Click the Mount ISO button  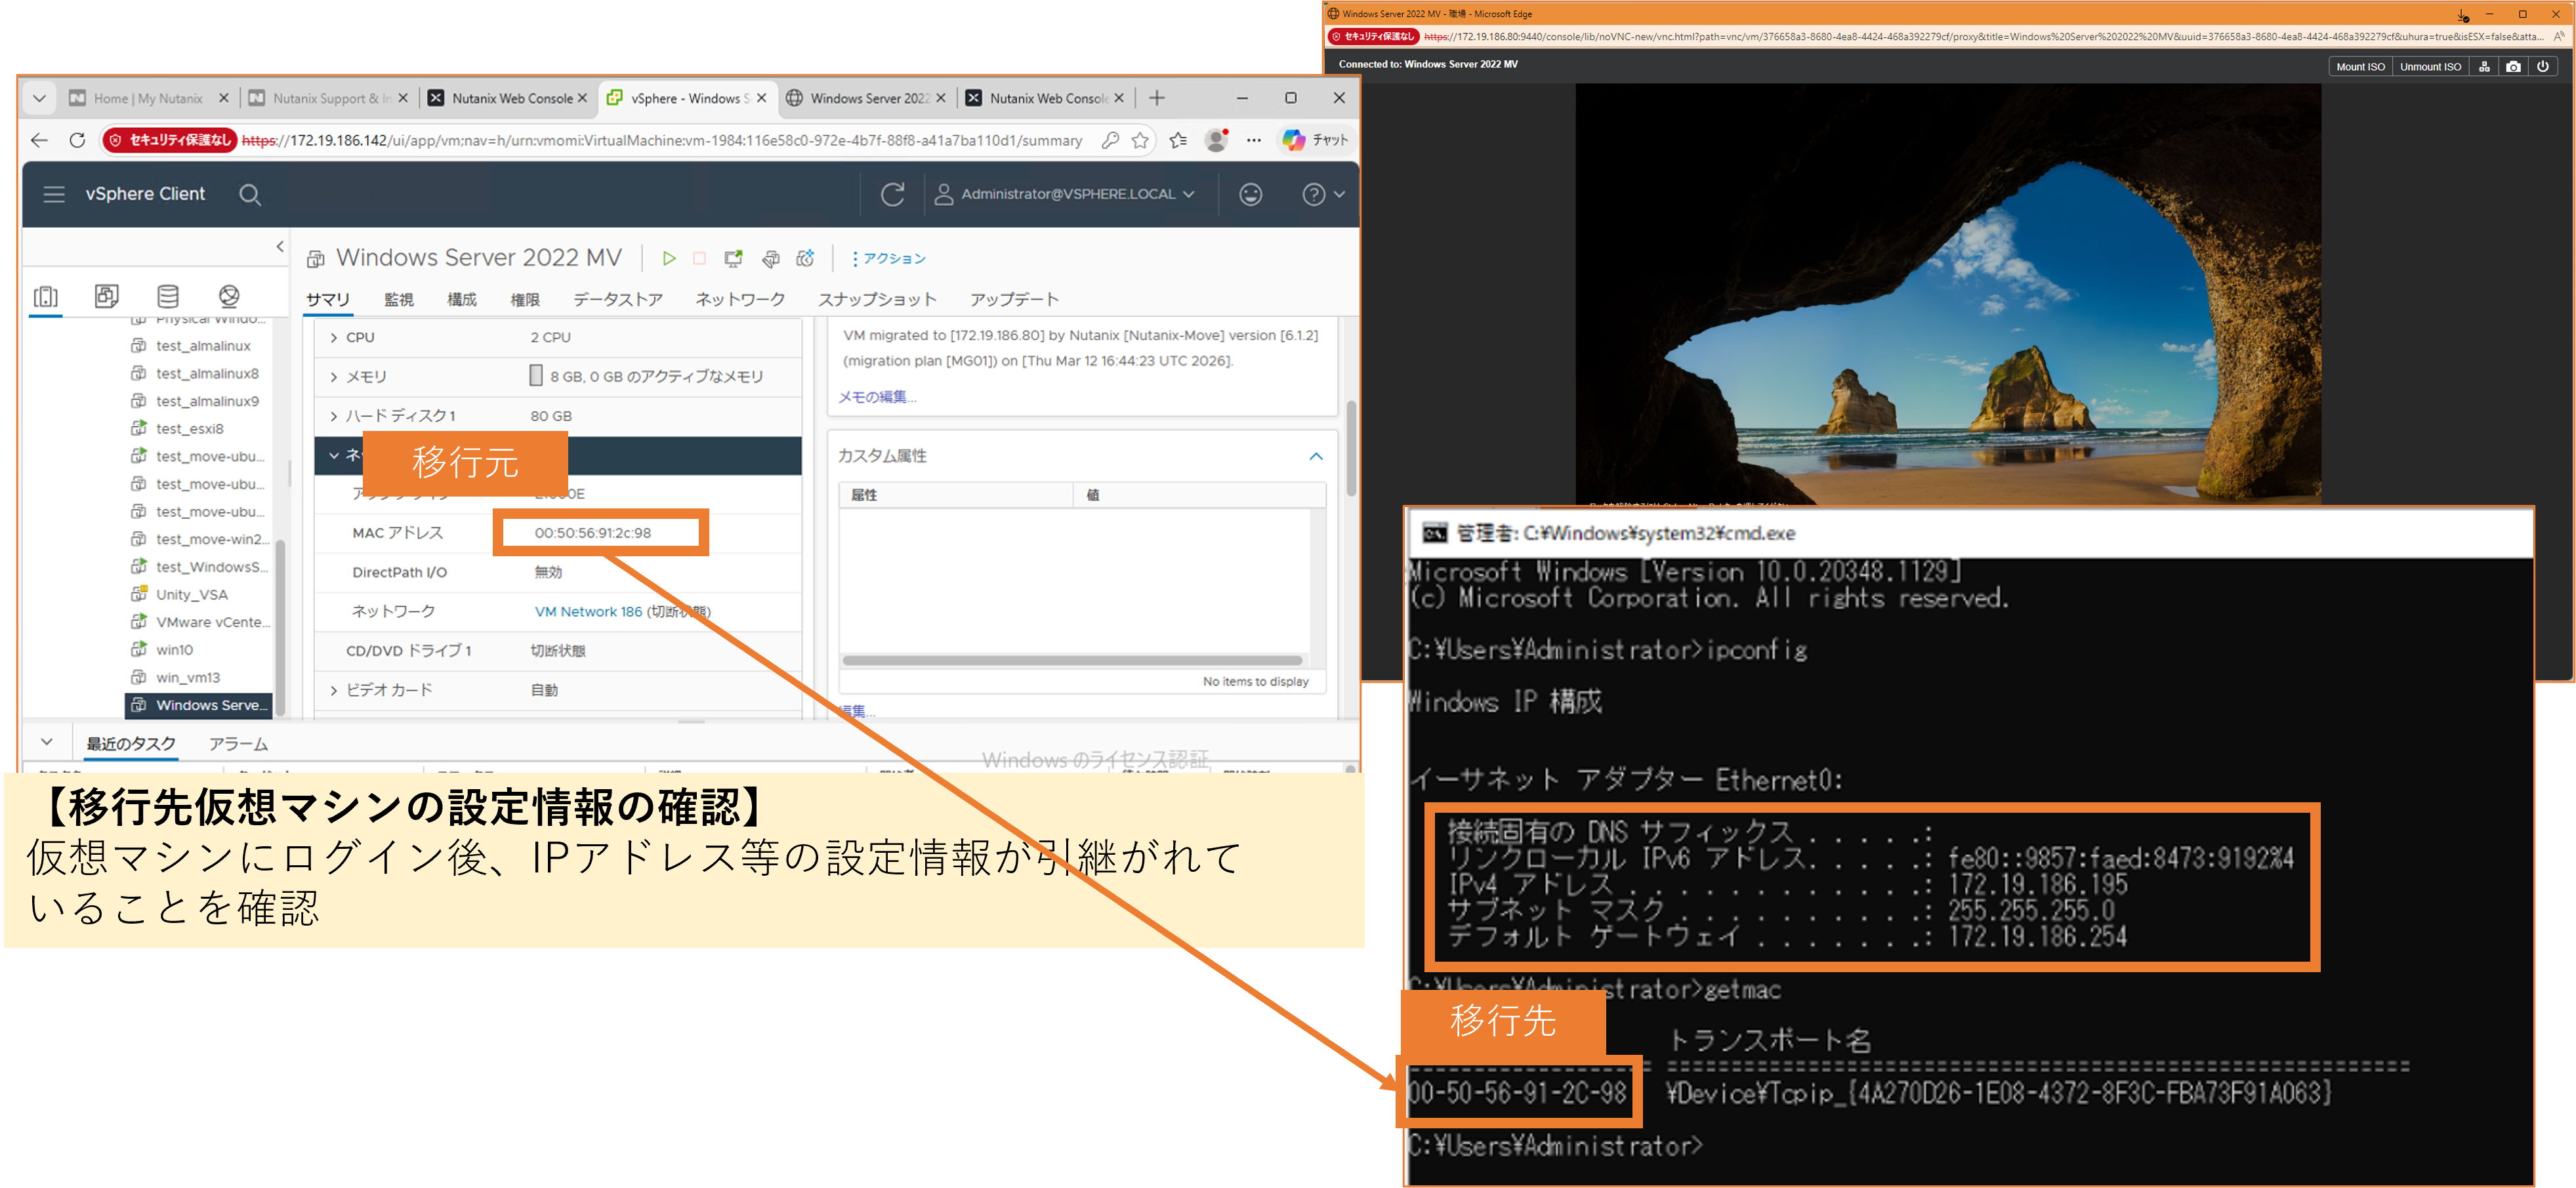coord(2360,67)
